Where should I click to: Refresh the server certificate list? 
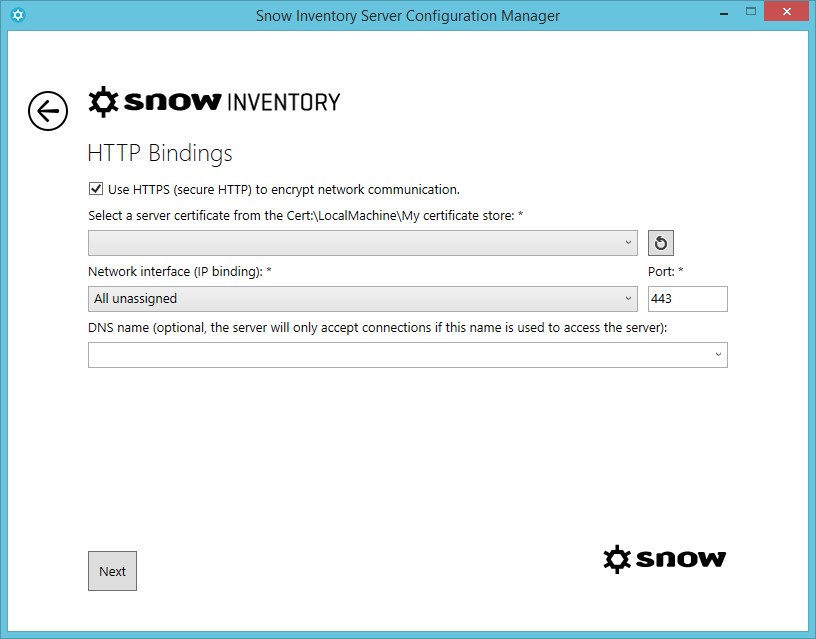pyautogui.click(x=661, y=243)
